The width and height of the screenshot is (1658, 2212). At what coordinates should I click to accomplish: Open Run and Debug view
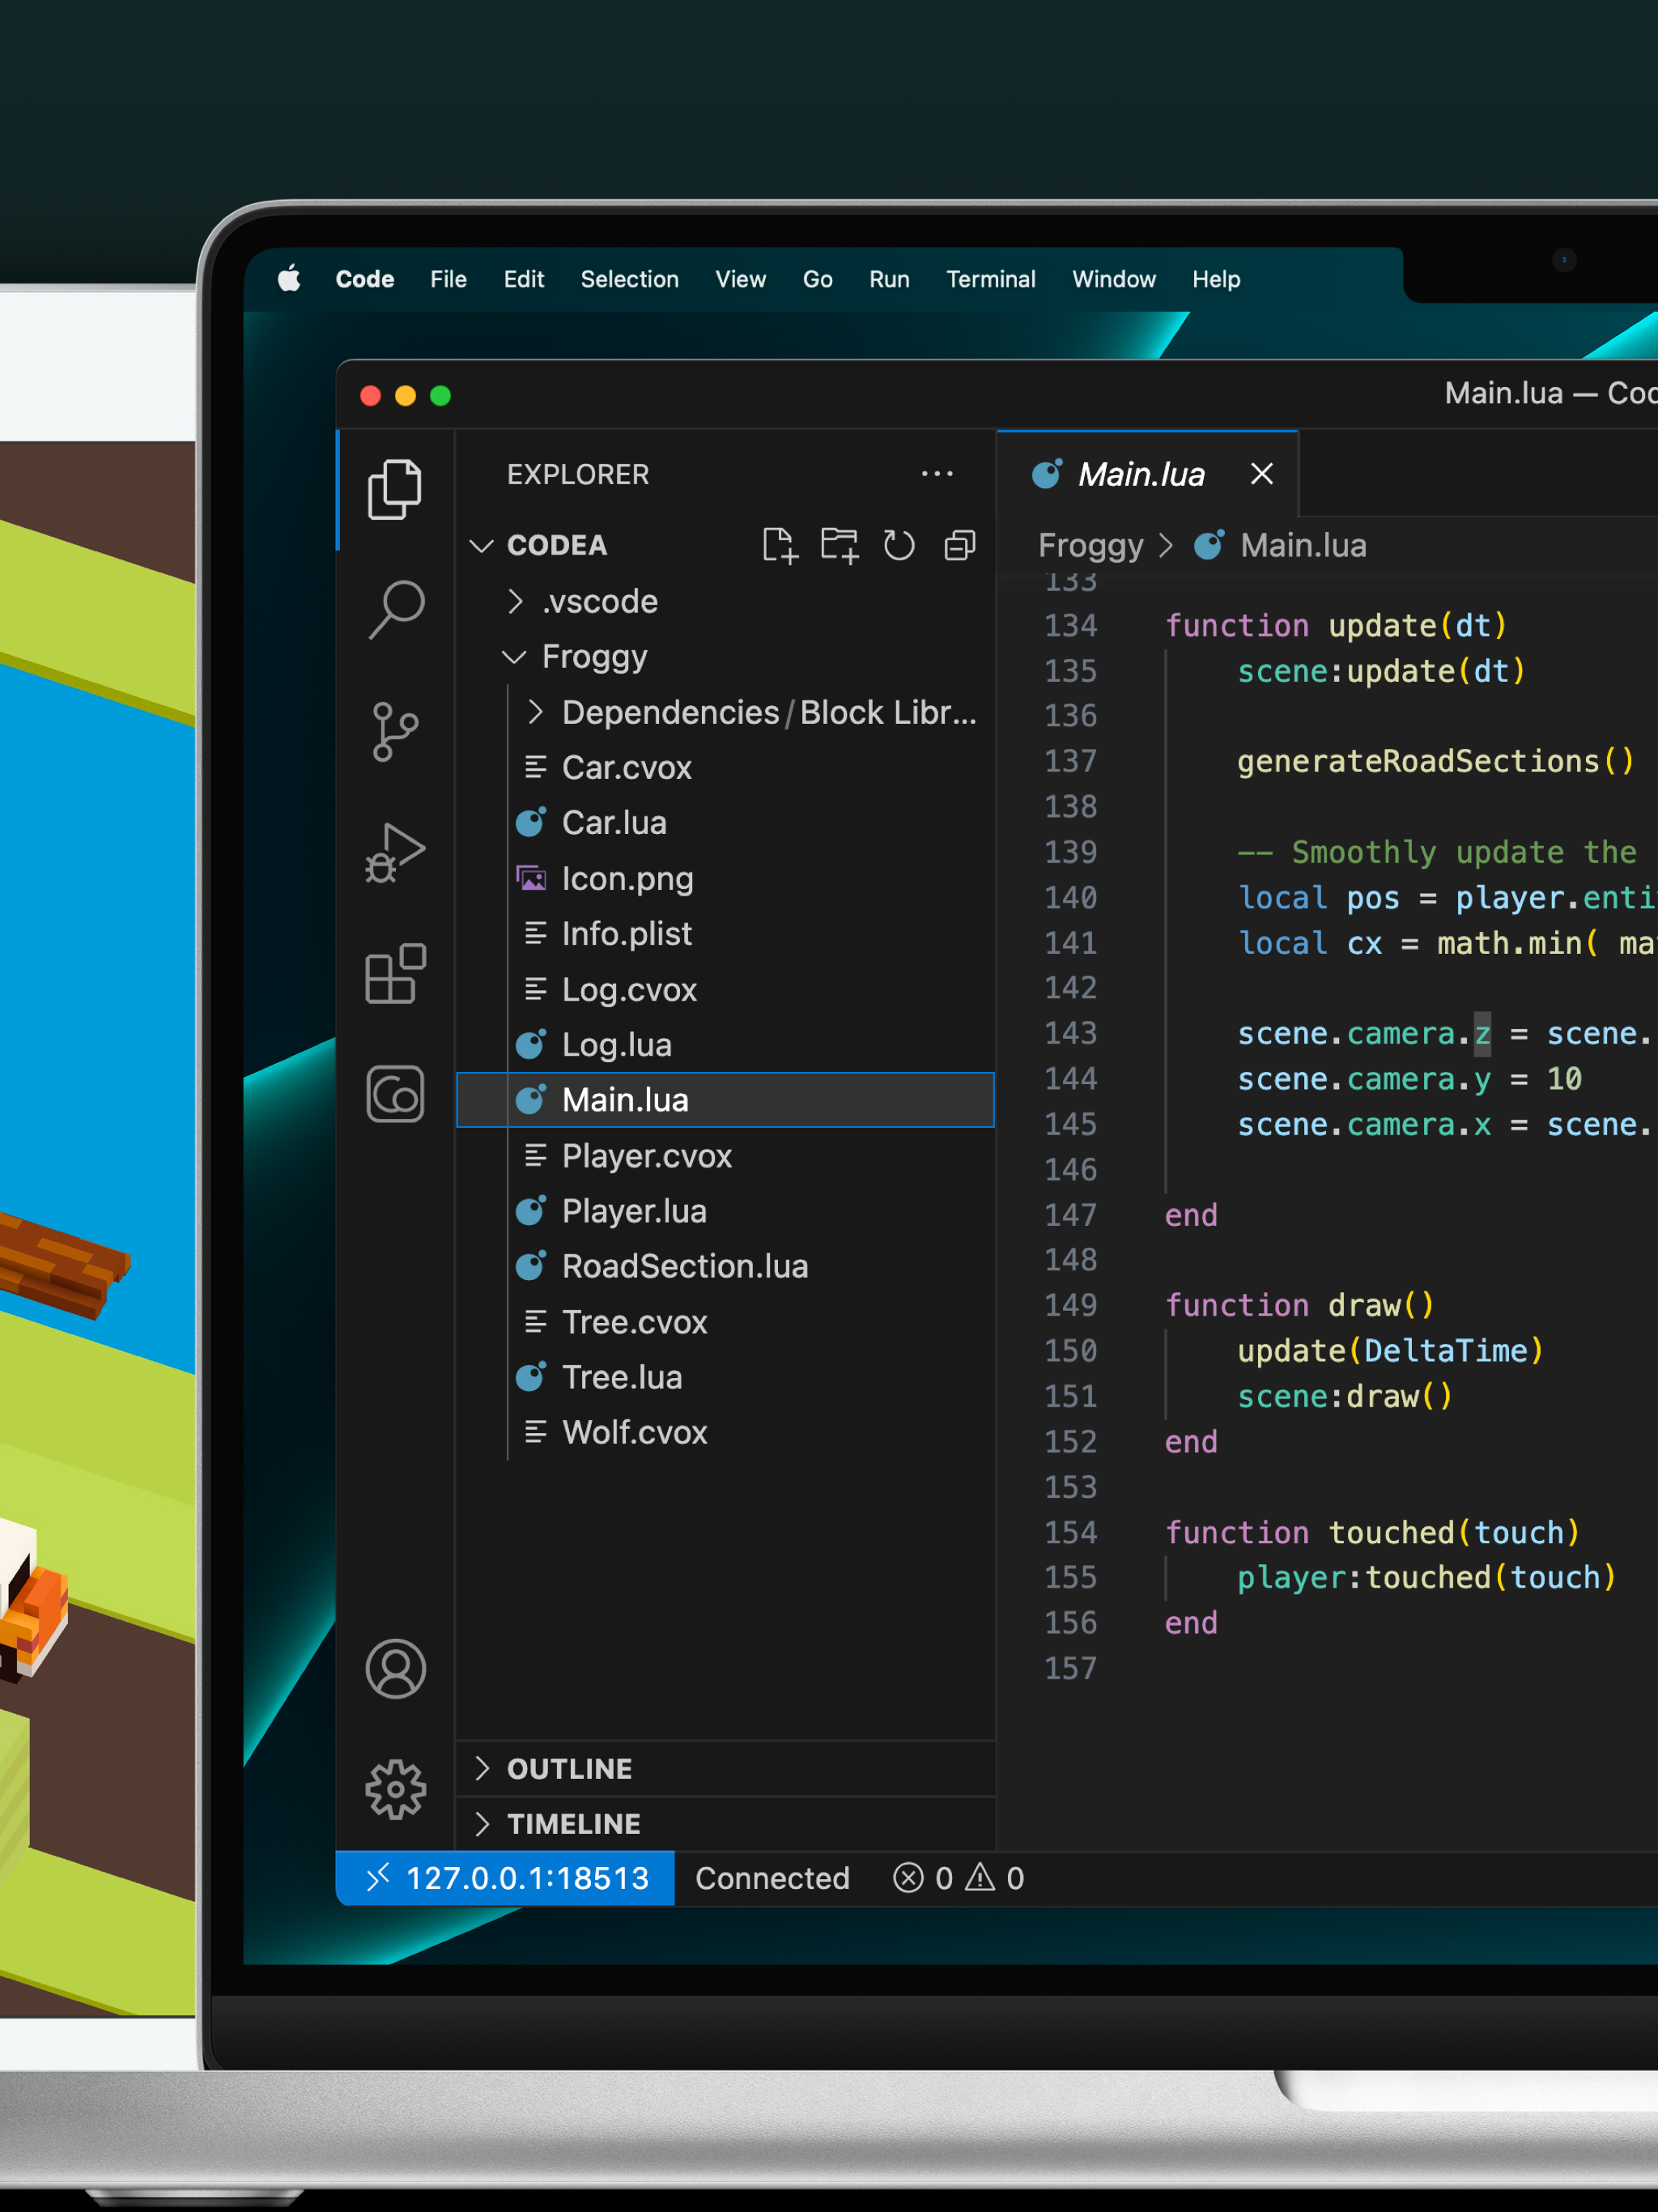click(x=396, y=853)
